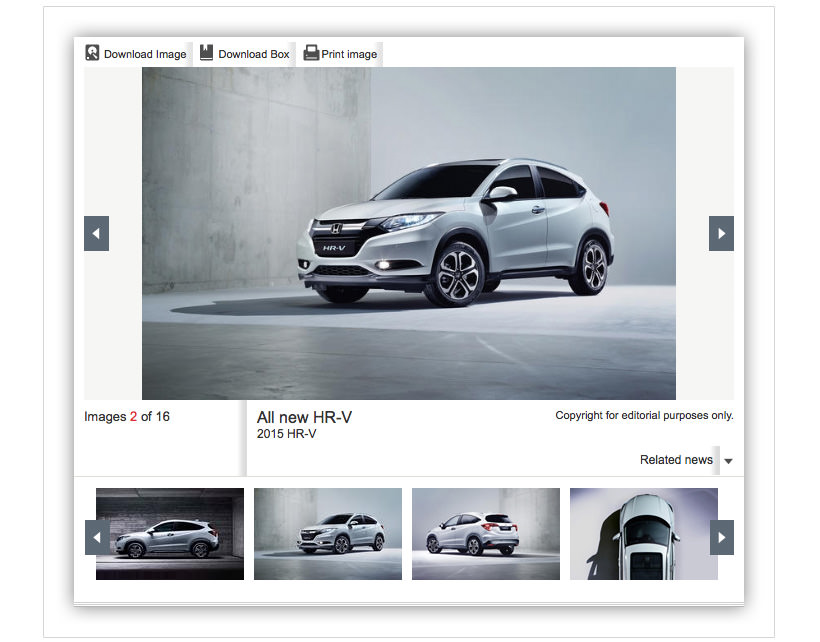Click the Download Box book icon

tap(207, 53)
